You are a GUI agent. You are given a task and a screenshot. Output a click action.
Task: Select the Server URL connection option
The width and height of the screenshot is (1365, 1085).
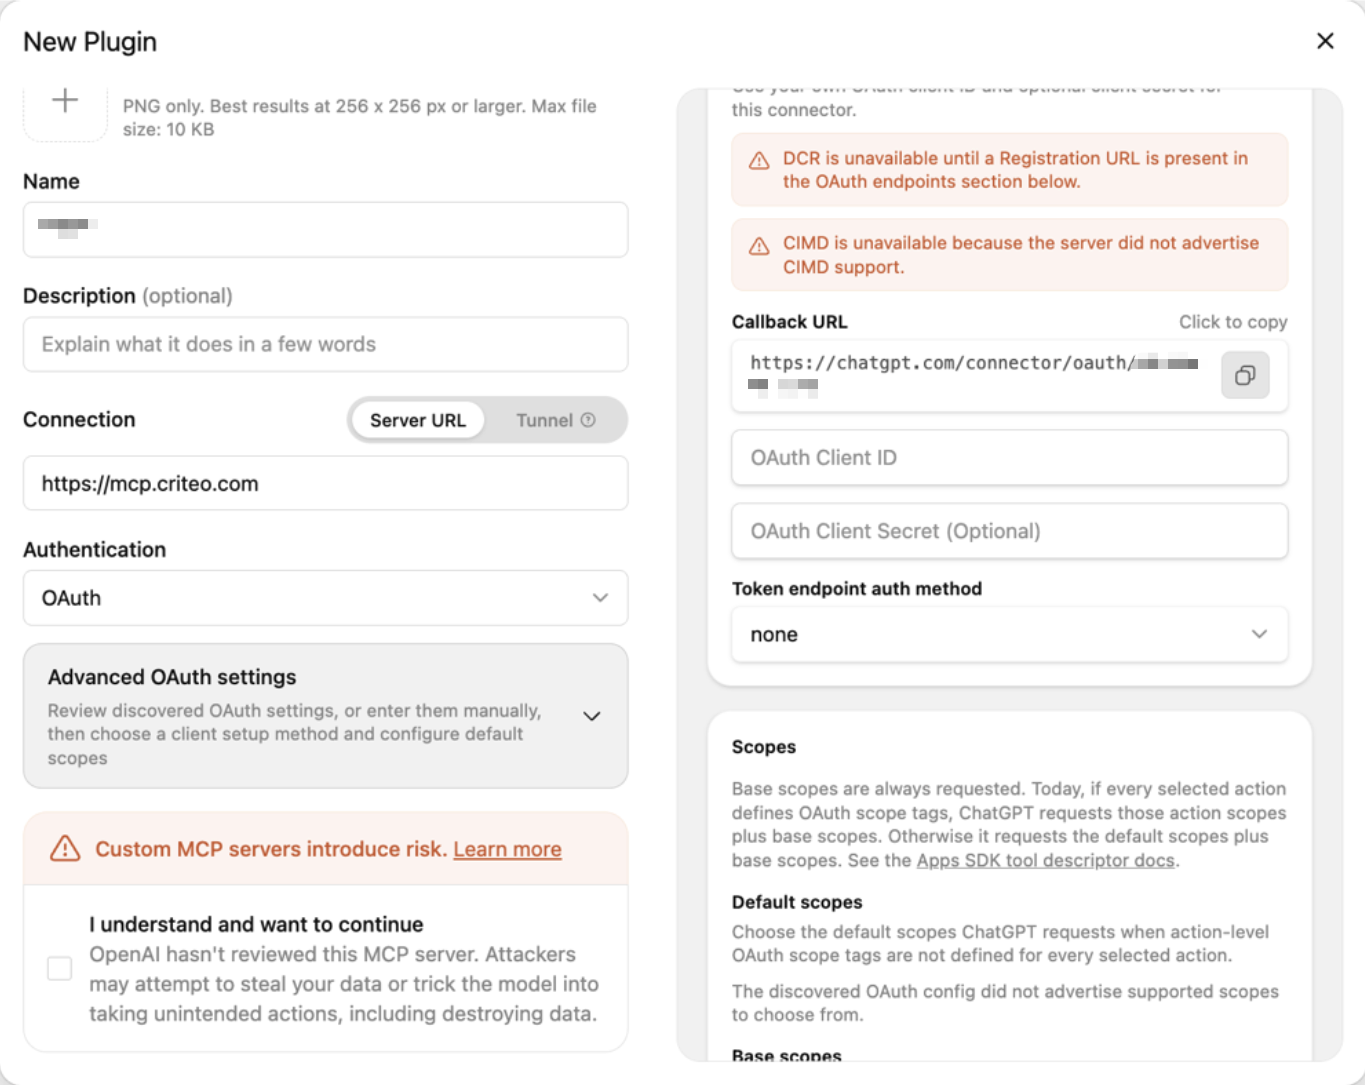point(418,420)
